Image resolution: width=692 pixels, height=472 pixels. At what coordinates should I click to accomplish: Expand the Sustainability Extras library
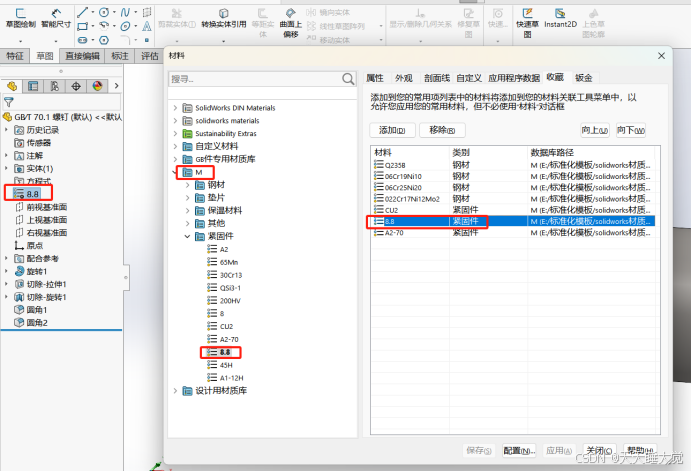point(175,133)
